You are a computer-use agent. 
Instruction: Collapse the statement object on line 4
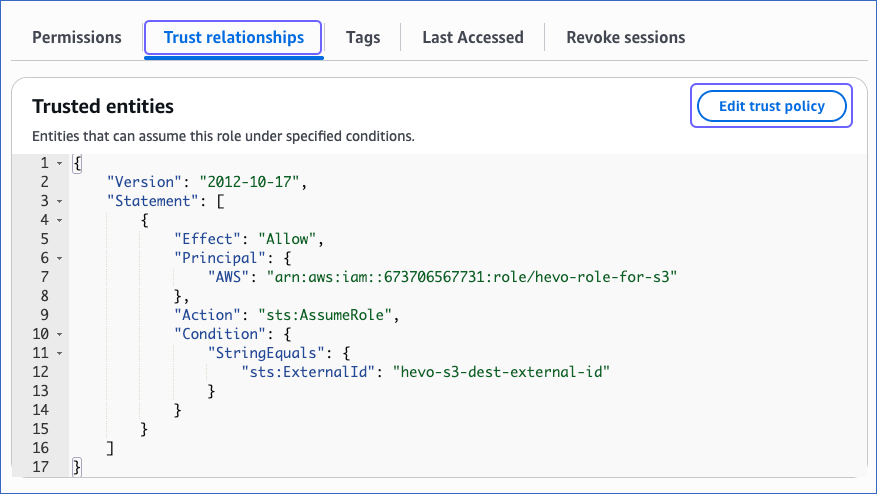pos(60,220)
